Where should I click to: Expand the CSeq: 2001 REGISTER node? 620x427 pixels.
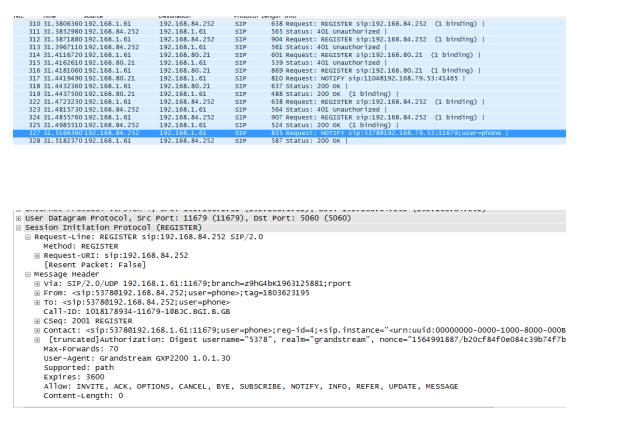click(37, 321)
